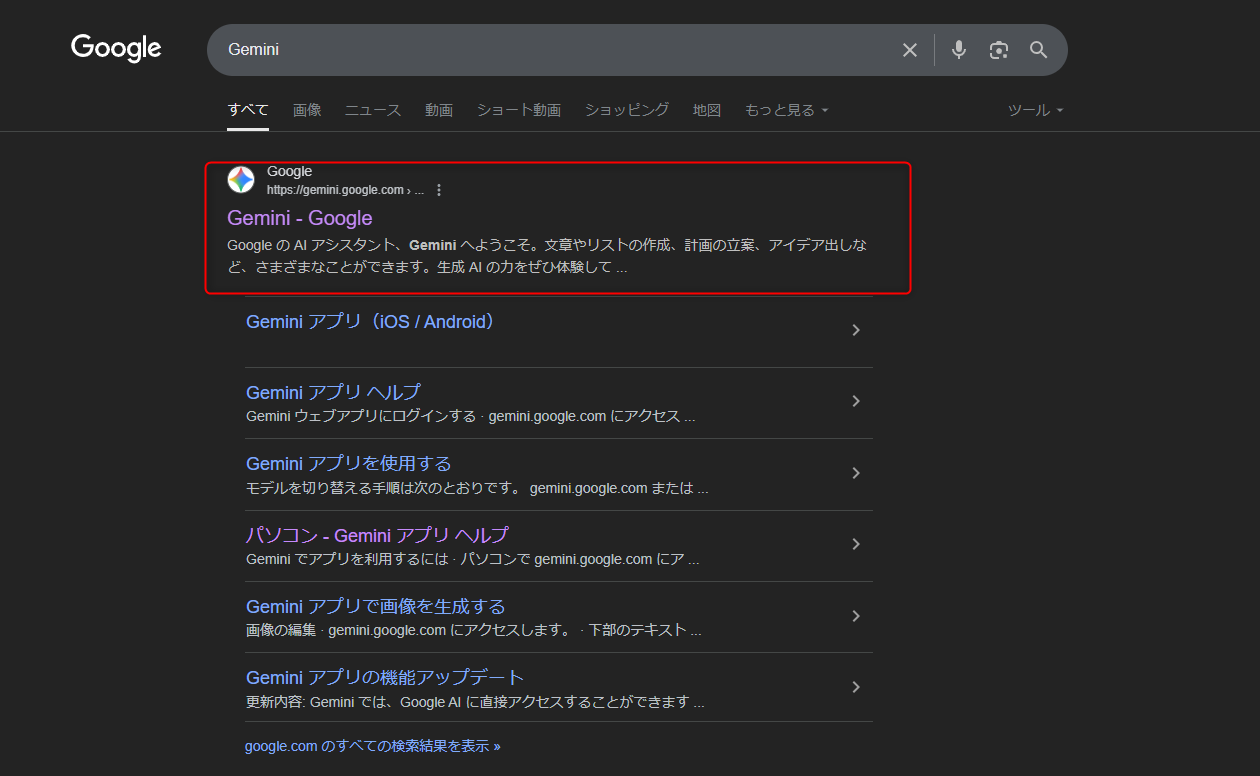
Task: Click the search magnifier icon
Action: (1038, 49)
